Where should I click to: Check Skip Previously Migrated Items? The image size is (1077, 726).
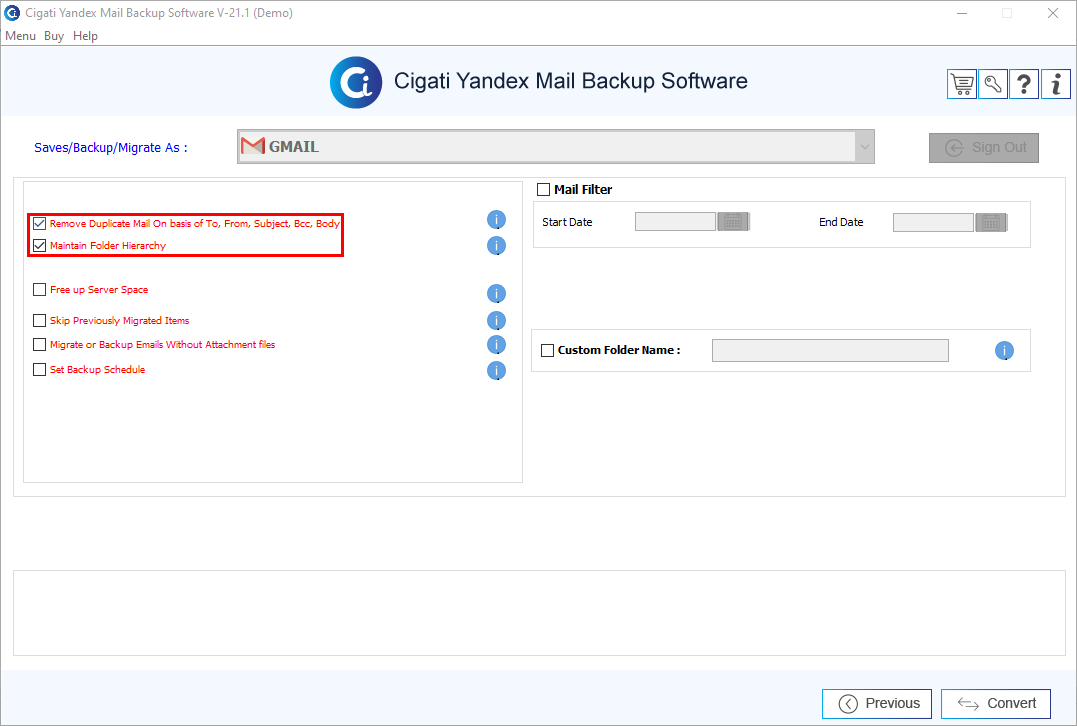pos(40,321)
